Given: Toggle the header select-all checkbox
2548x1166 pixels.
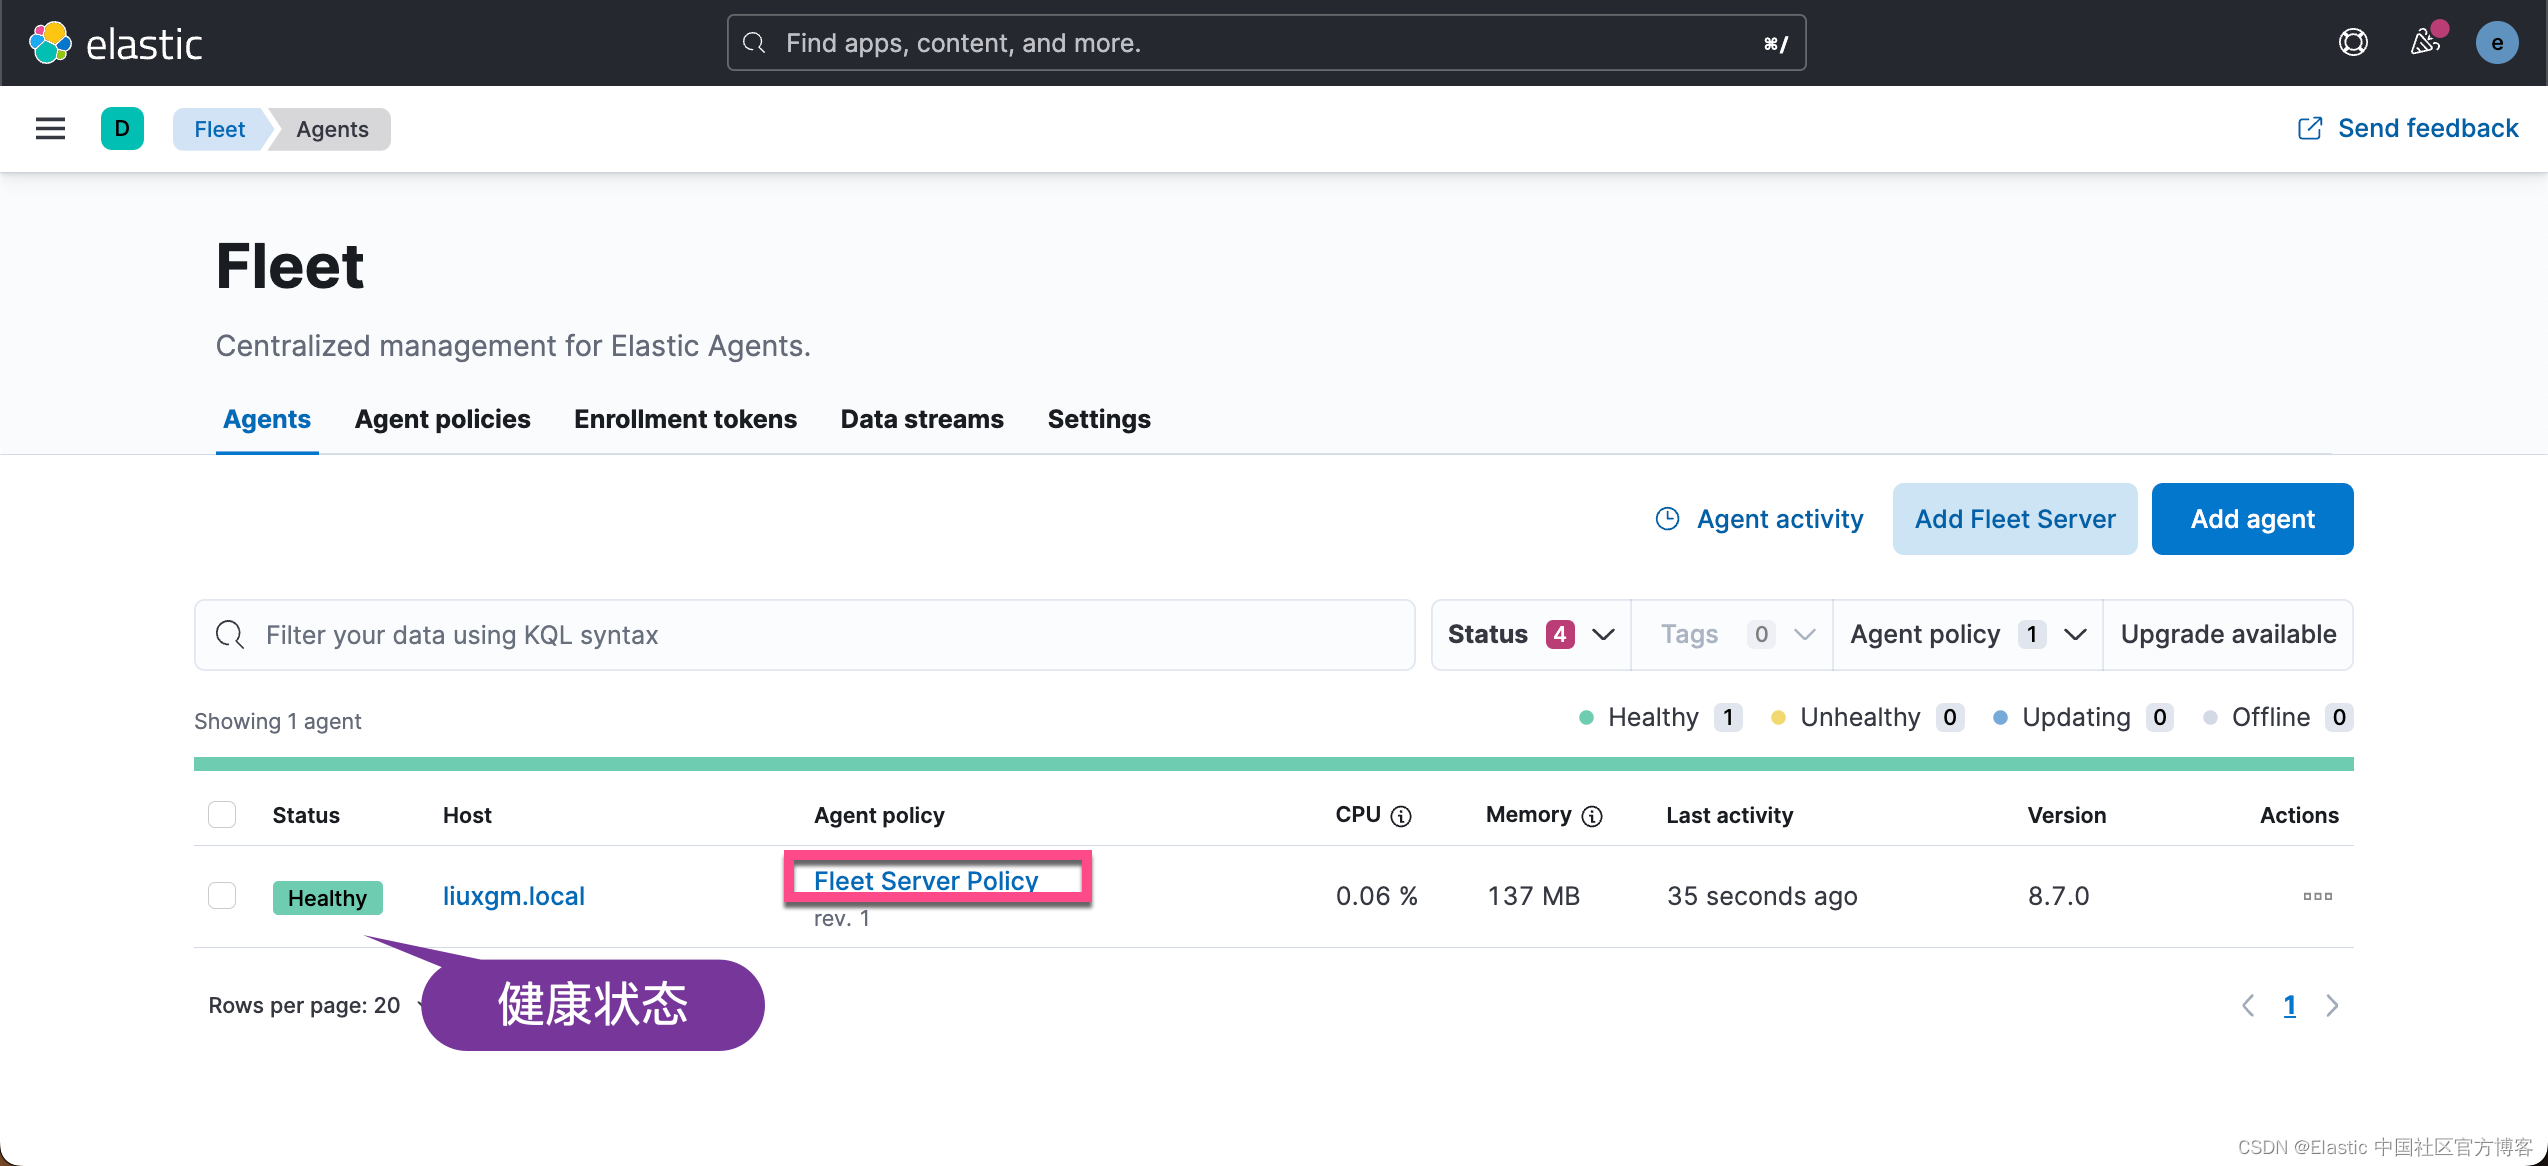Looking at the screenshot, I should tap(221, 814).
